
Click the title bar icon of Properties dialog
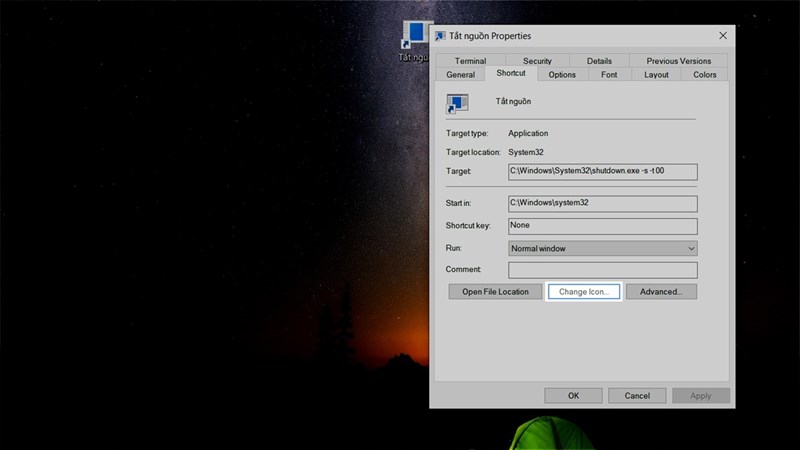441,35
